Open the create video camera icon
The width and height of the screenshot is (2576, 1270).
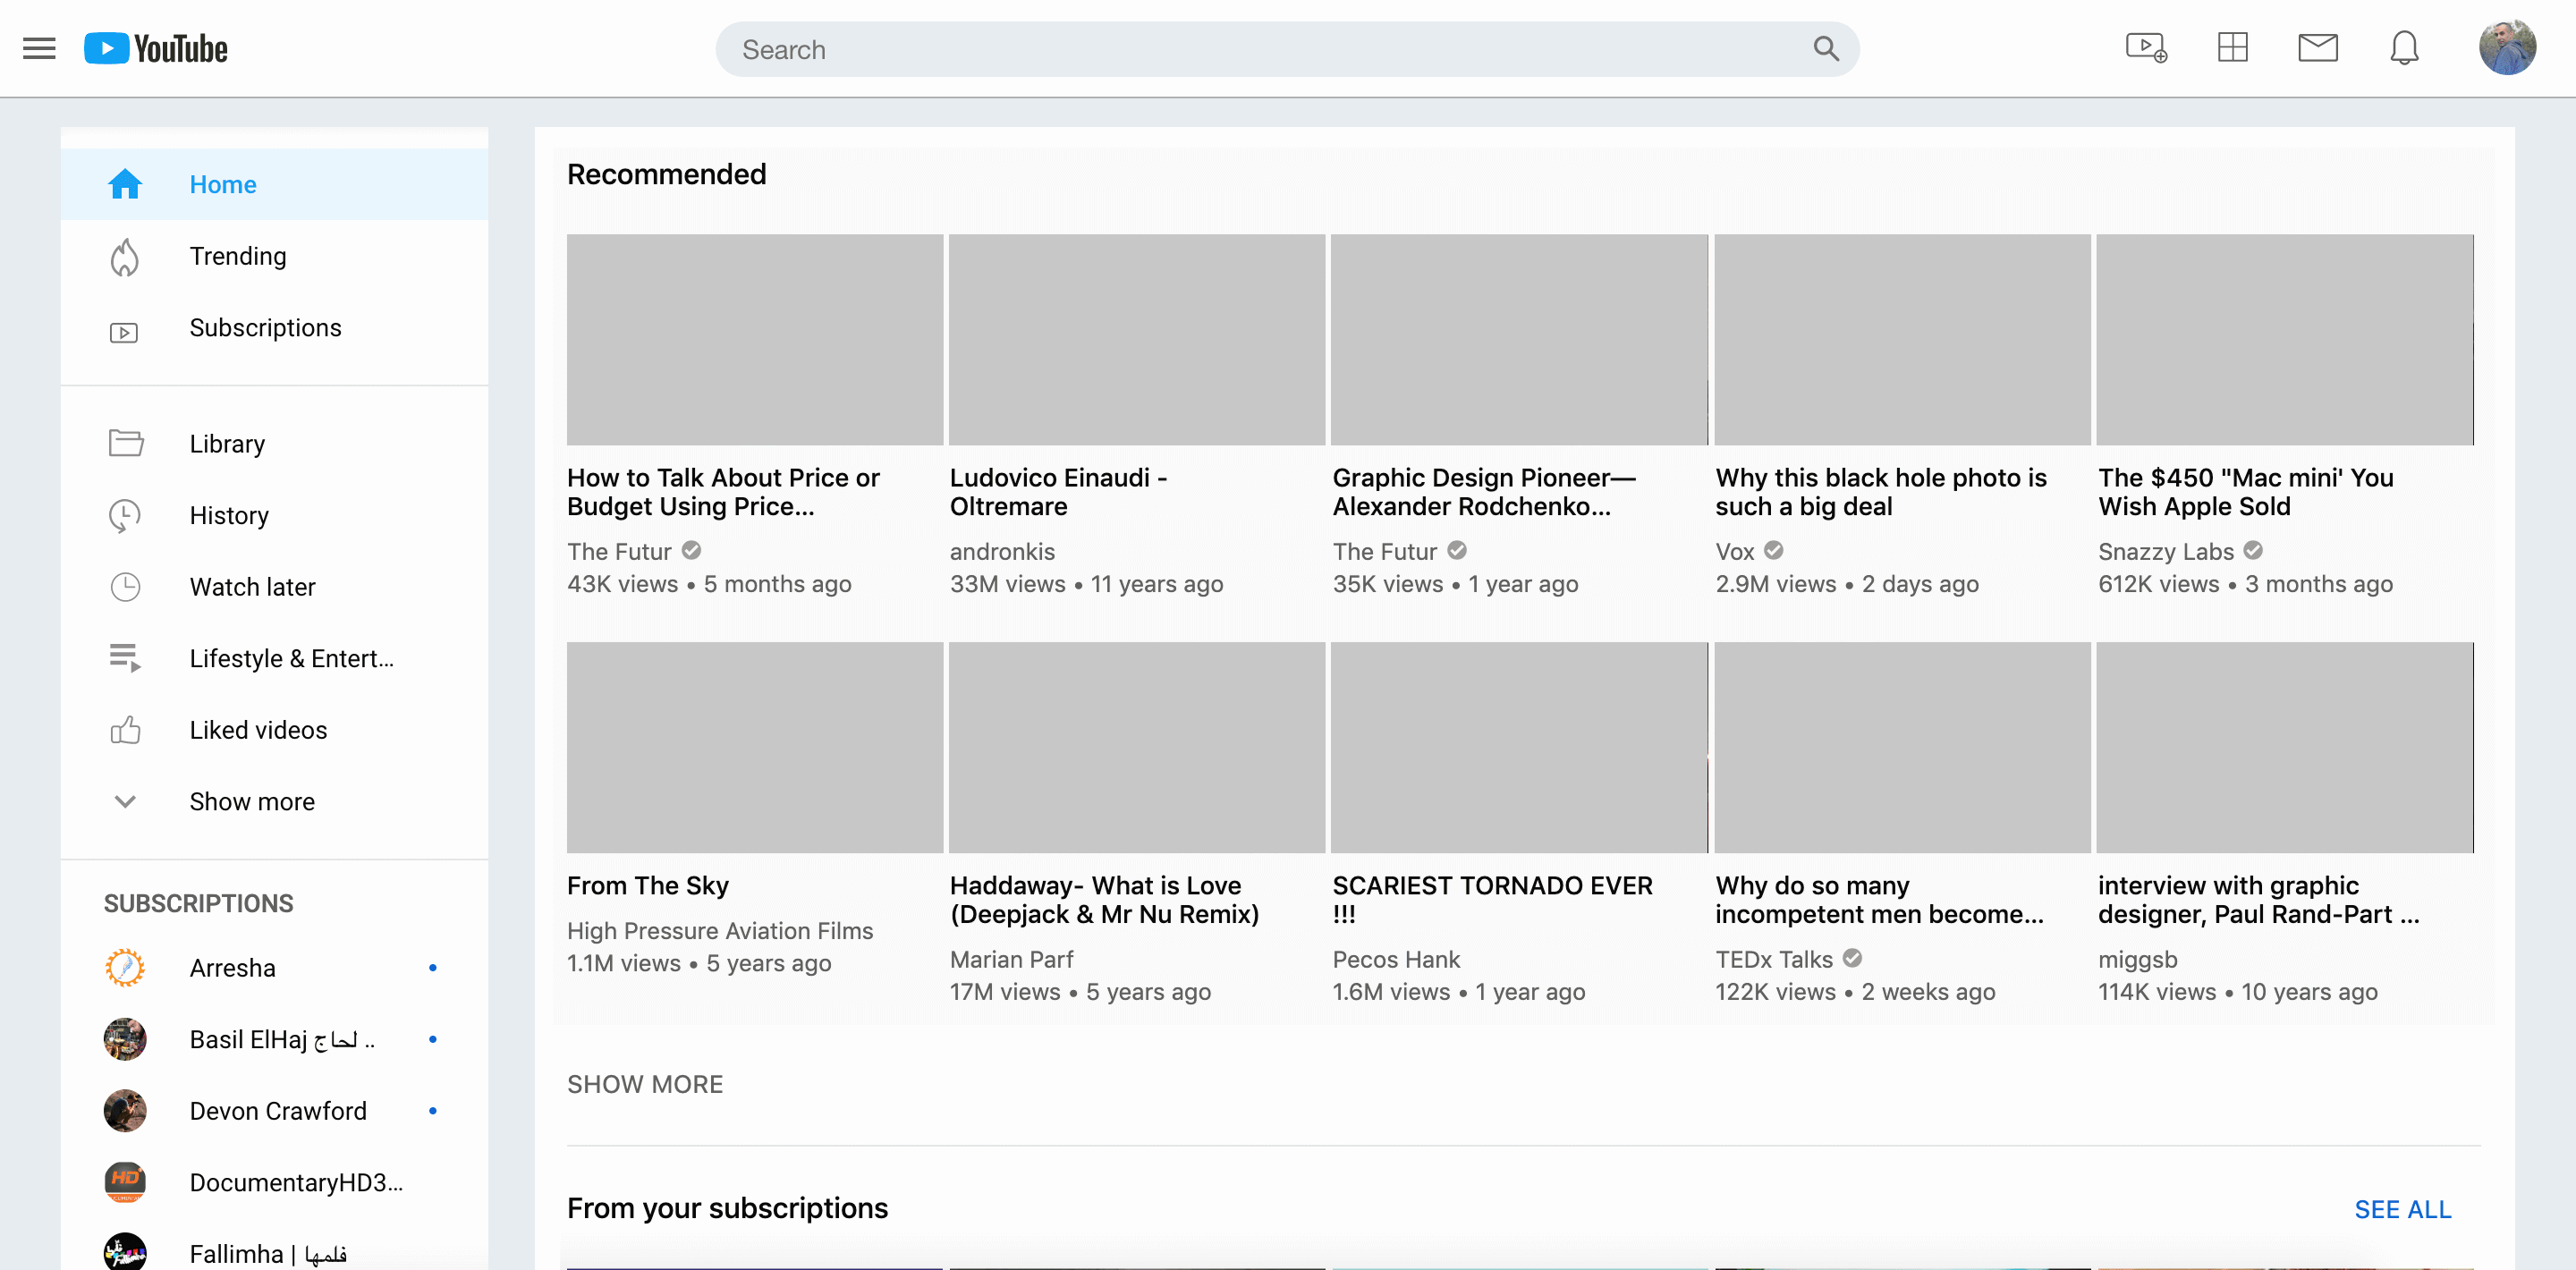coord(2145,48)
